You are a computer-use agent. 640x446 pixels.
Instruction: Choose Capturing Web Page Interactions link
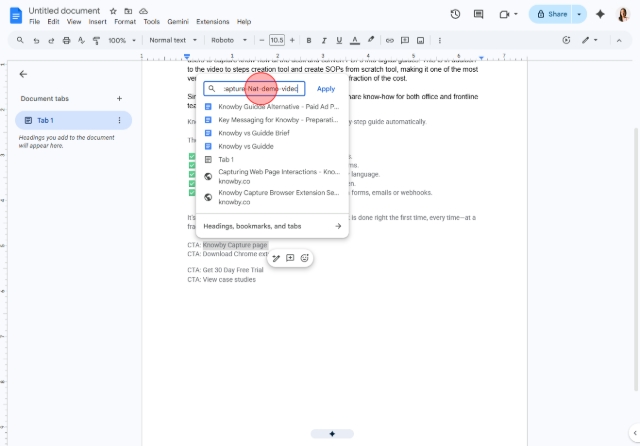pyautogui.click(x=272, y=176)
